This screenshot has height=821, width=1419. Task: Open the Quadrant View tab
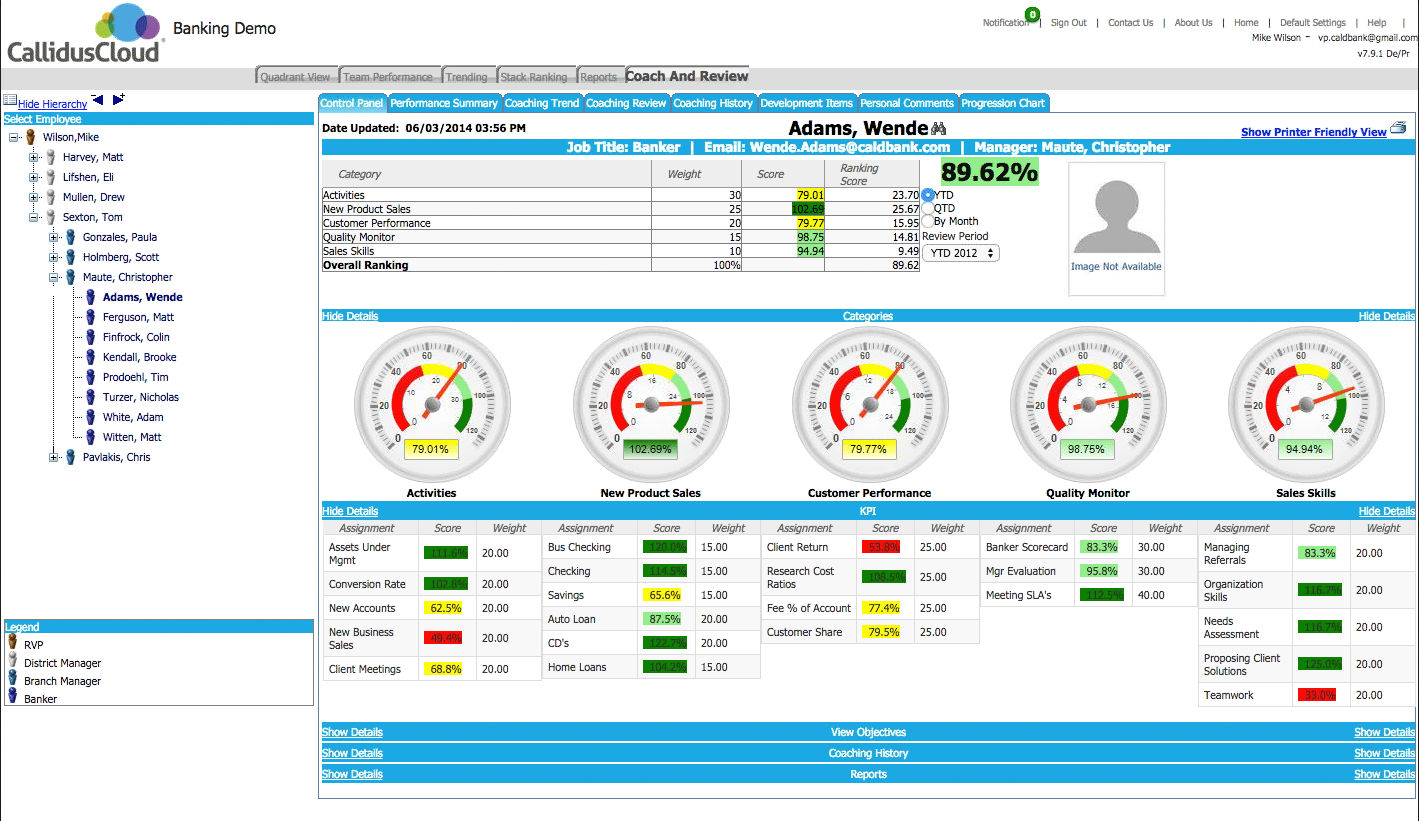(296, 76)
